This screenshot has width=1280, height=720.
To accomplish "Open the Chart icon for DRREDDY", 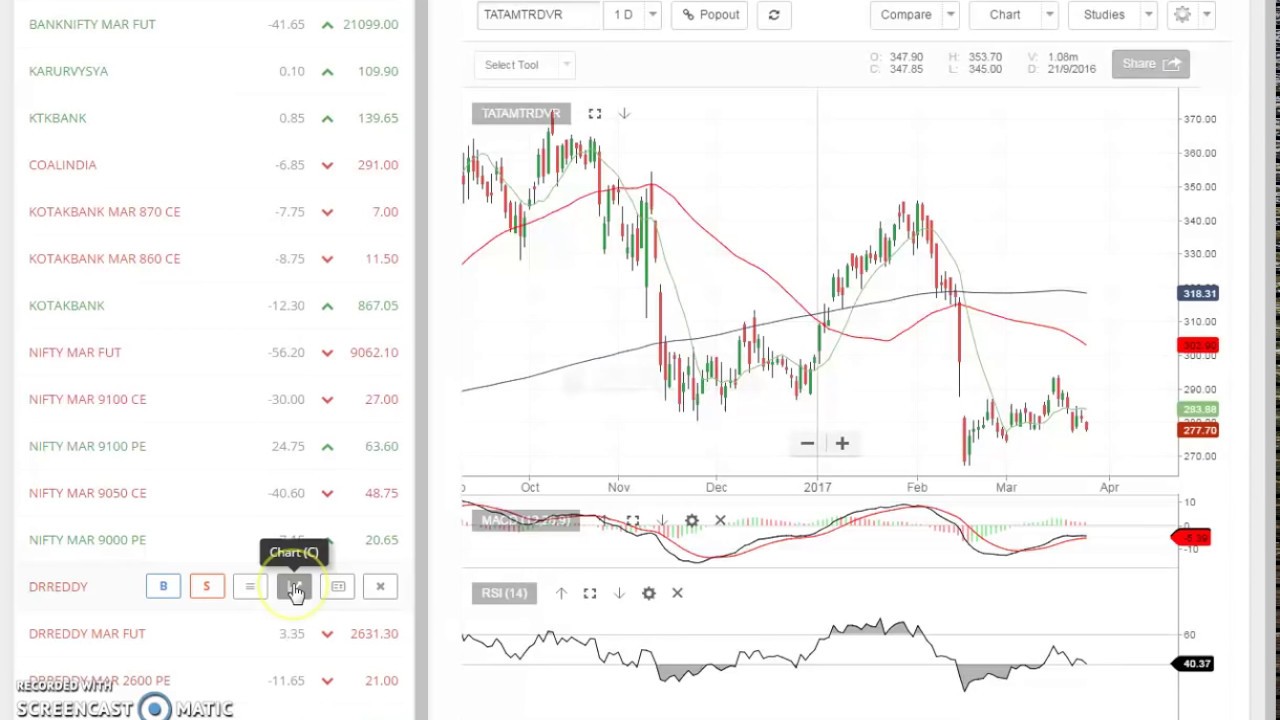I will [x=294, y=587].
